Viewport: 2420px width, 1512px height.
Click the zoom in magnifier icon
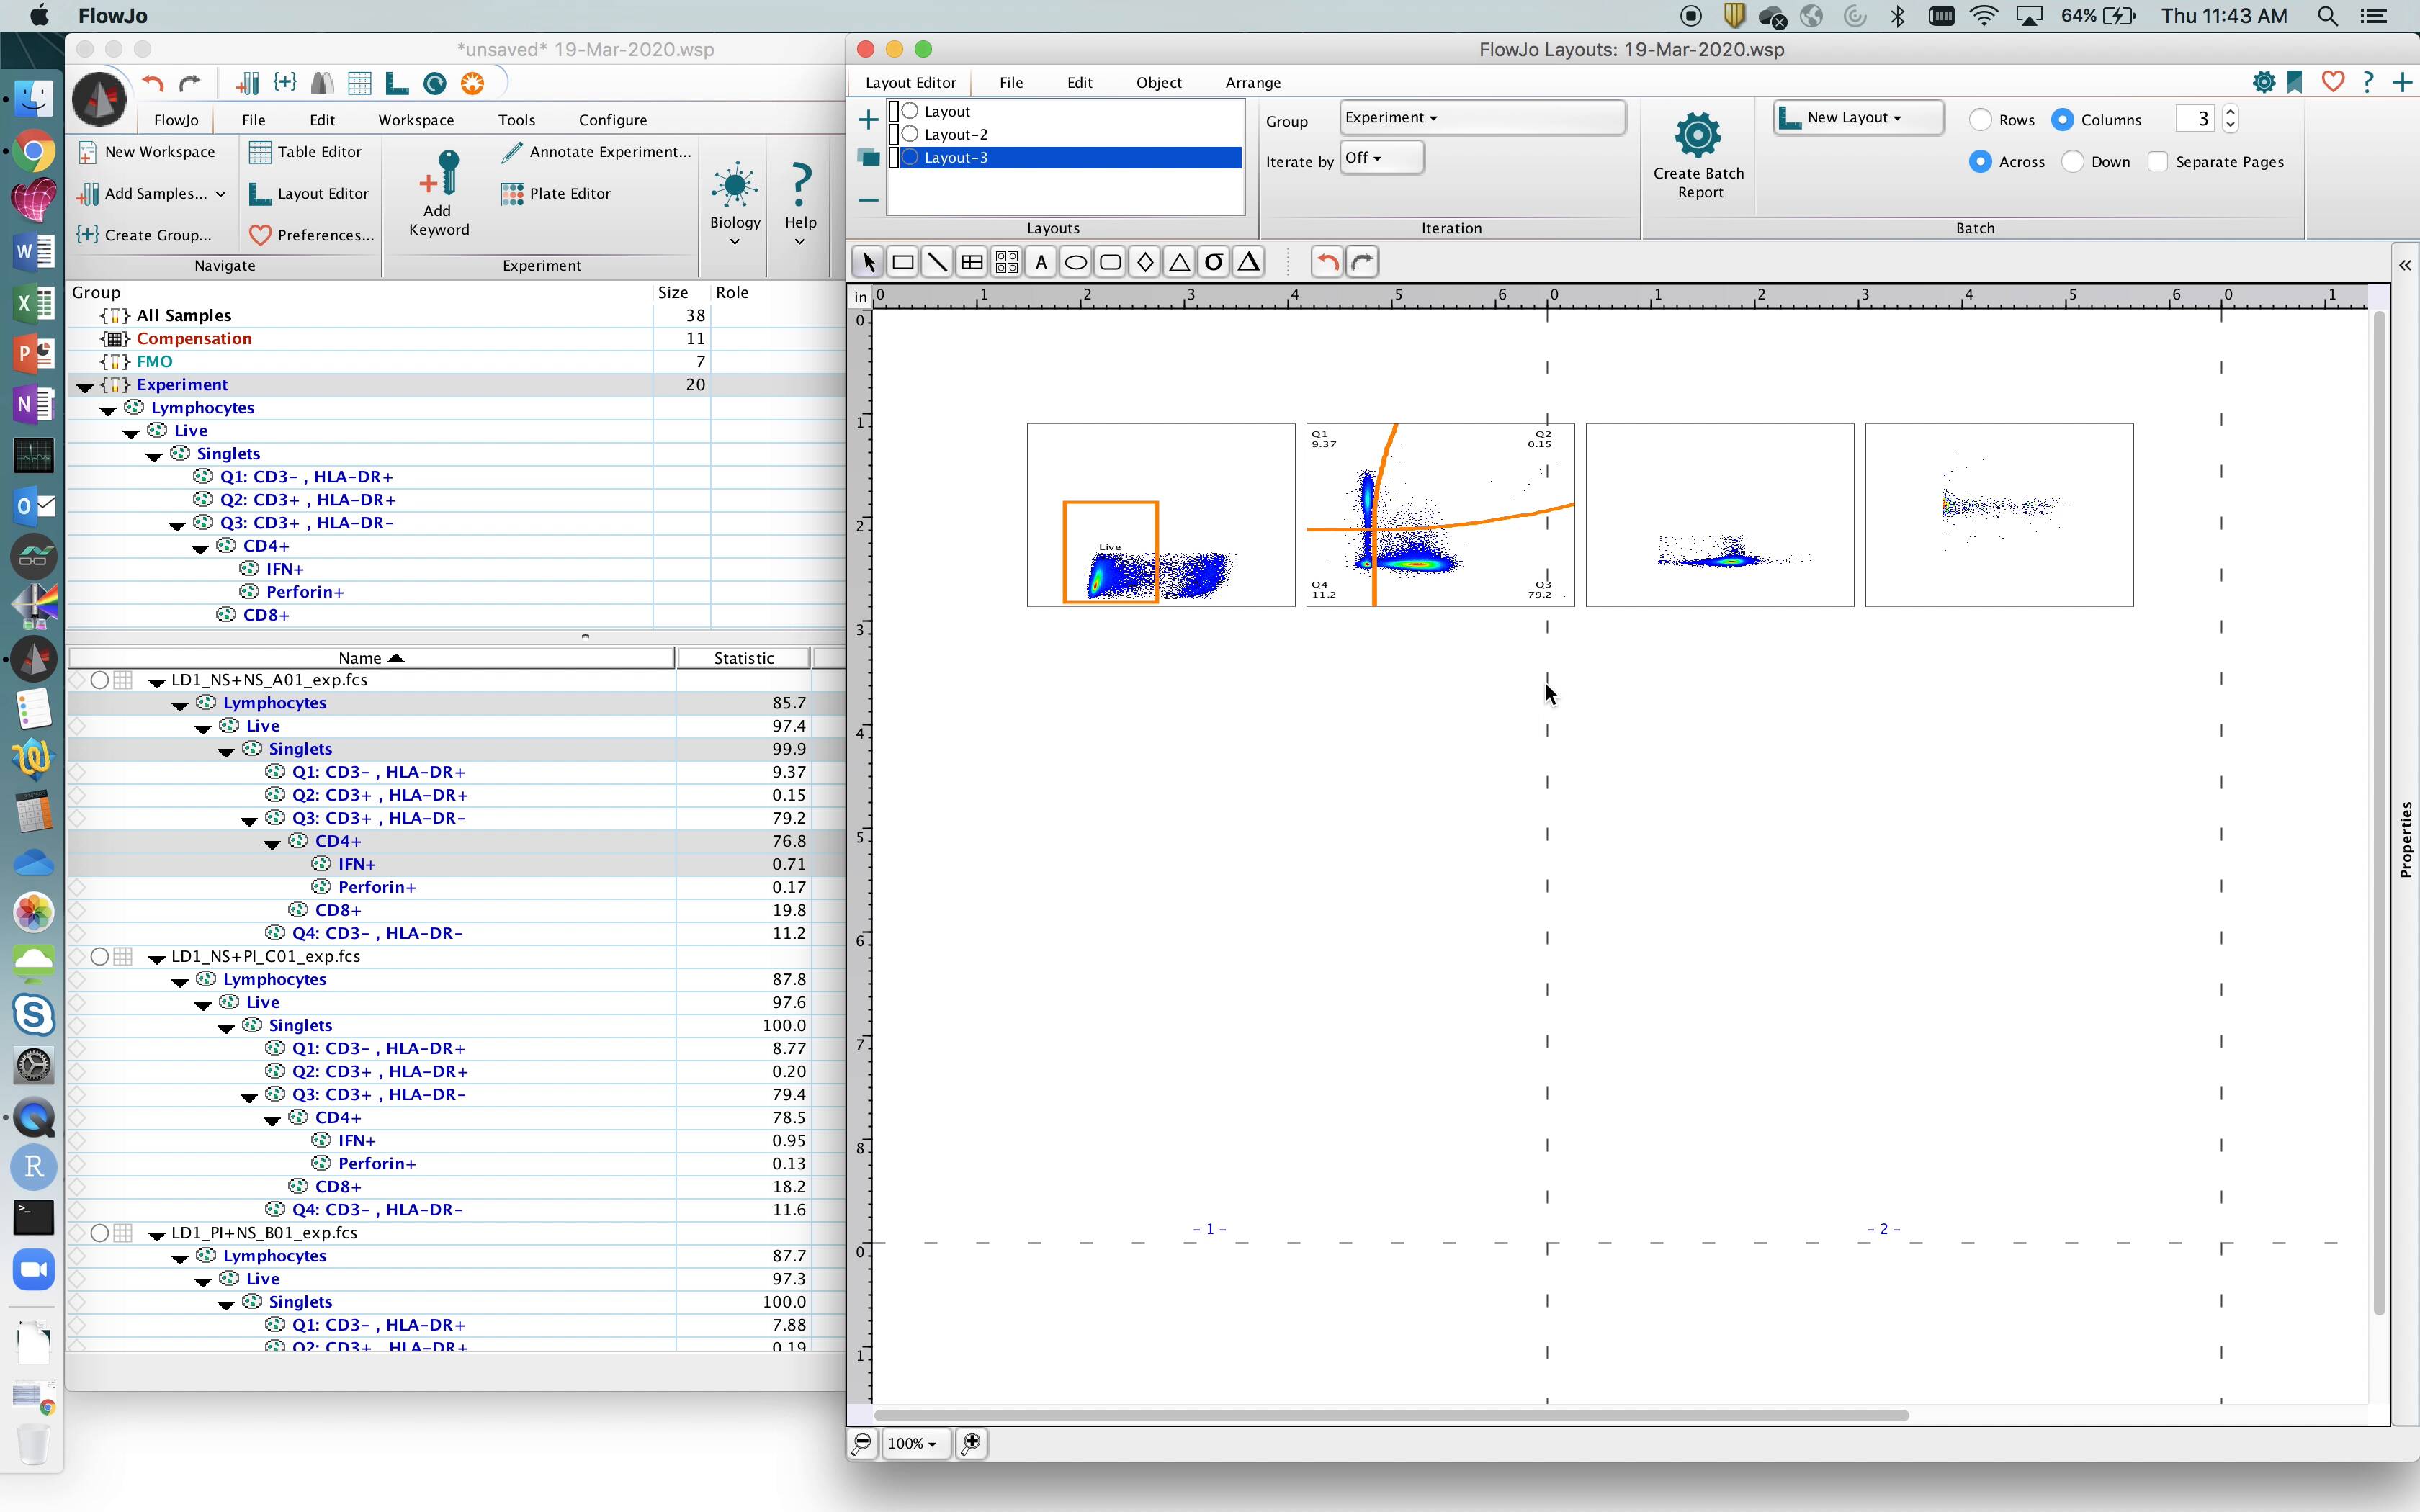coord(971,1443)
